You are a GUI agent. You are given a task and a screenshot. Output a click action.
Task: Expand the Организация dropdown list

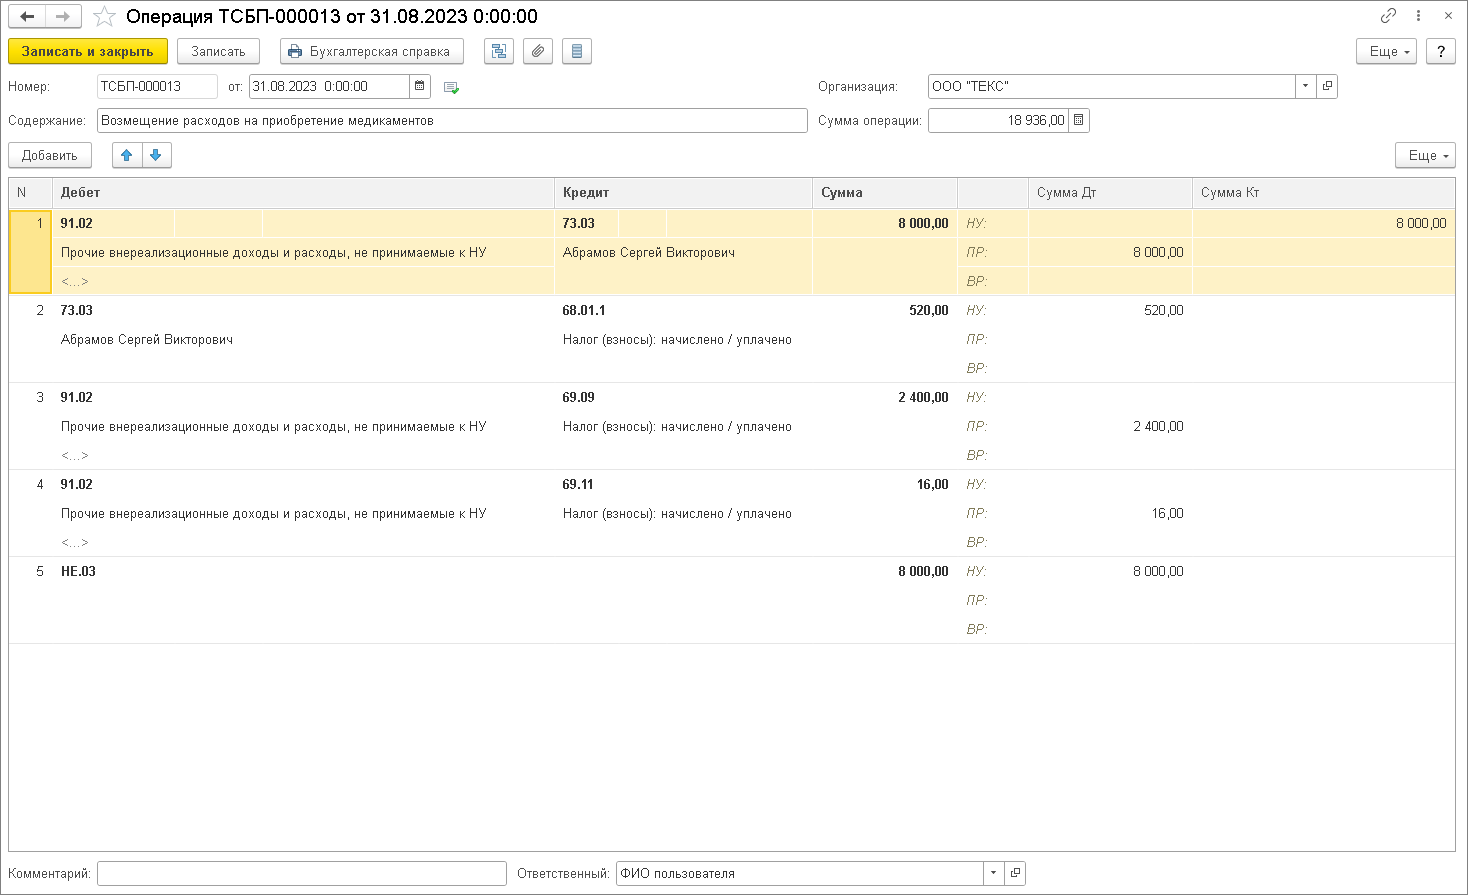tap(1305, 86)
